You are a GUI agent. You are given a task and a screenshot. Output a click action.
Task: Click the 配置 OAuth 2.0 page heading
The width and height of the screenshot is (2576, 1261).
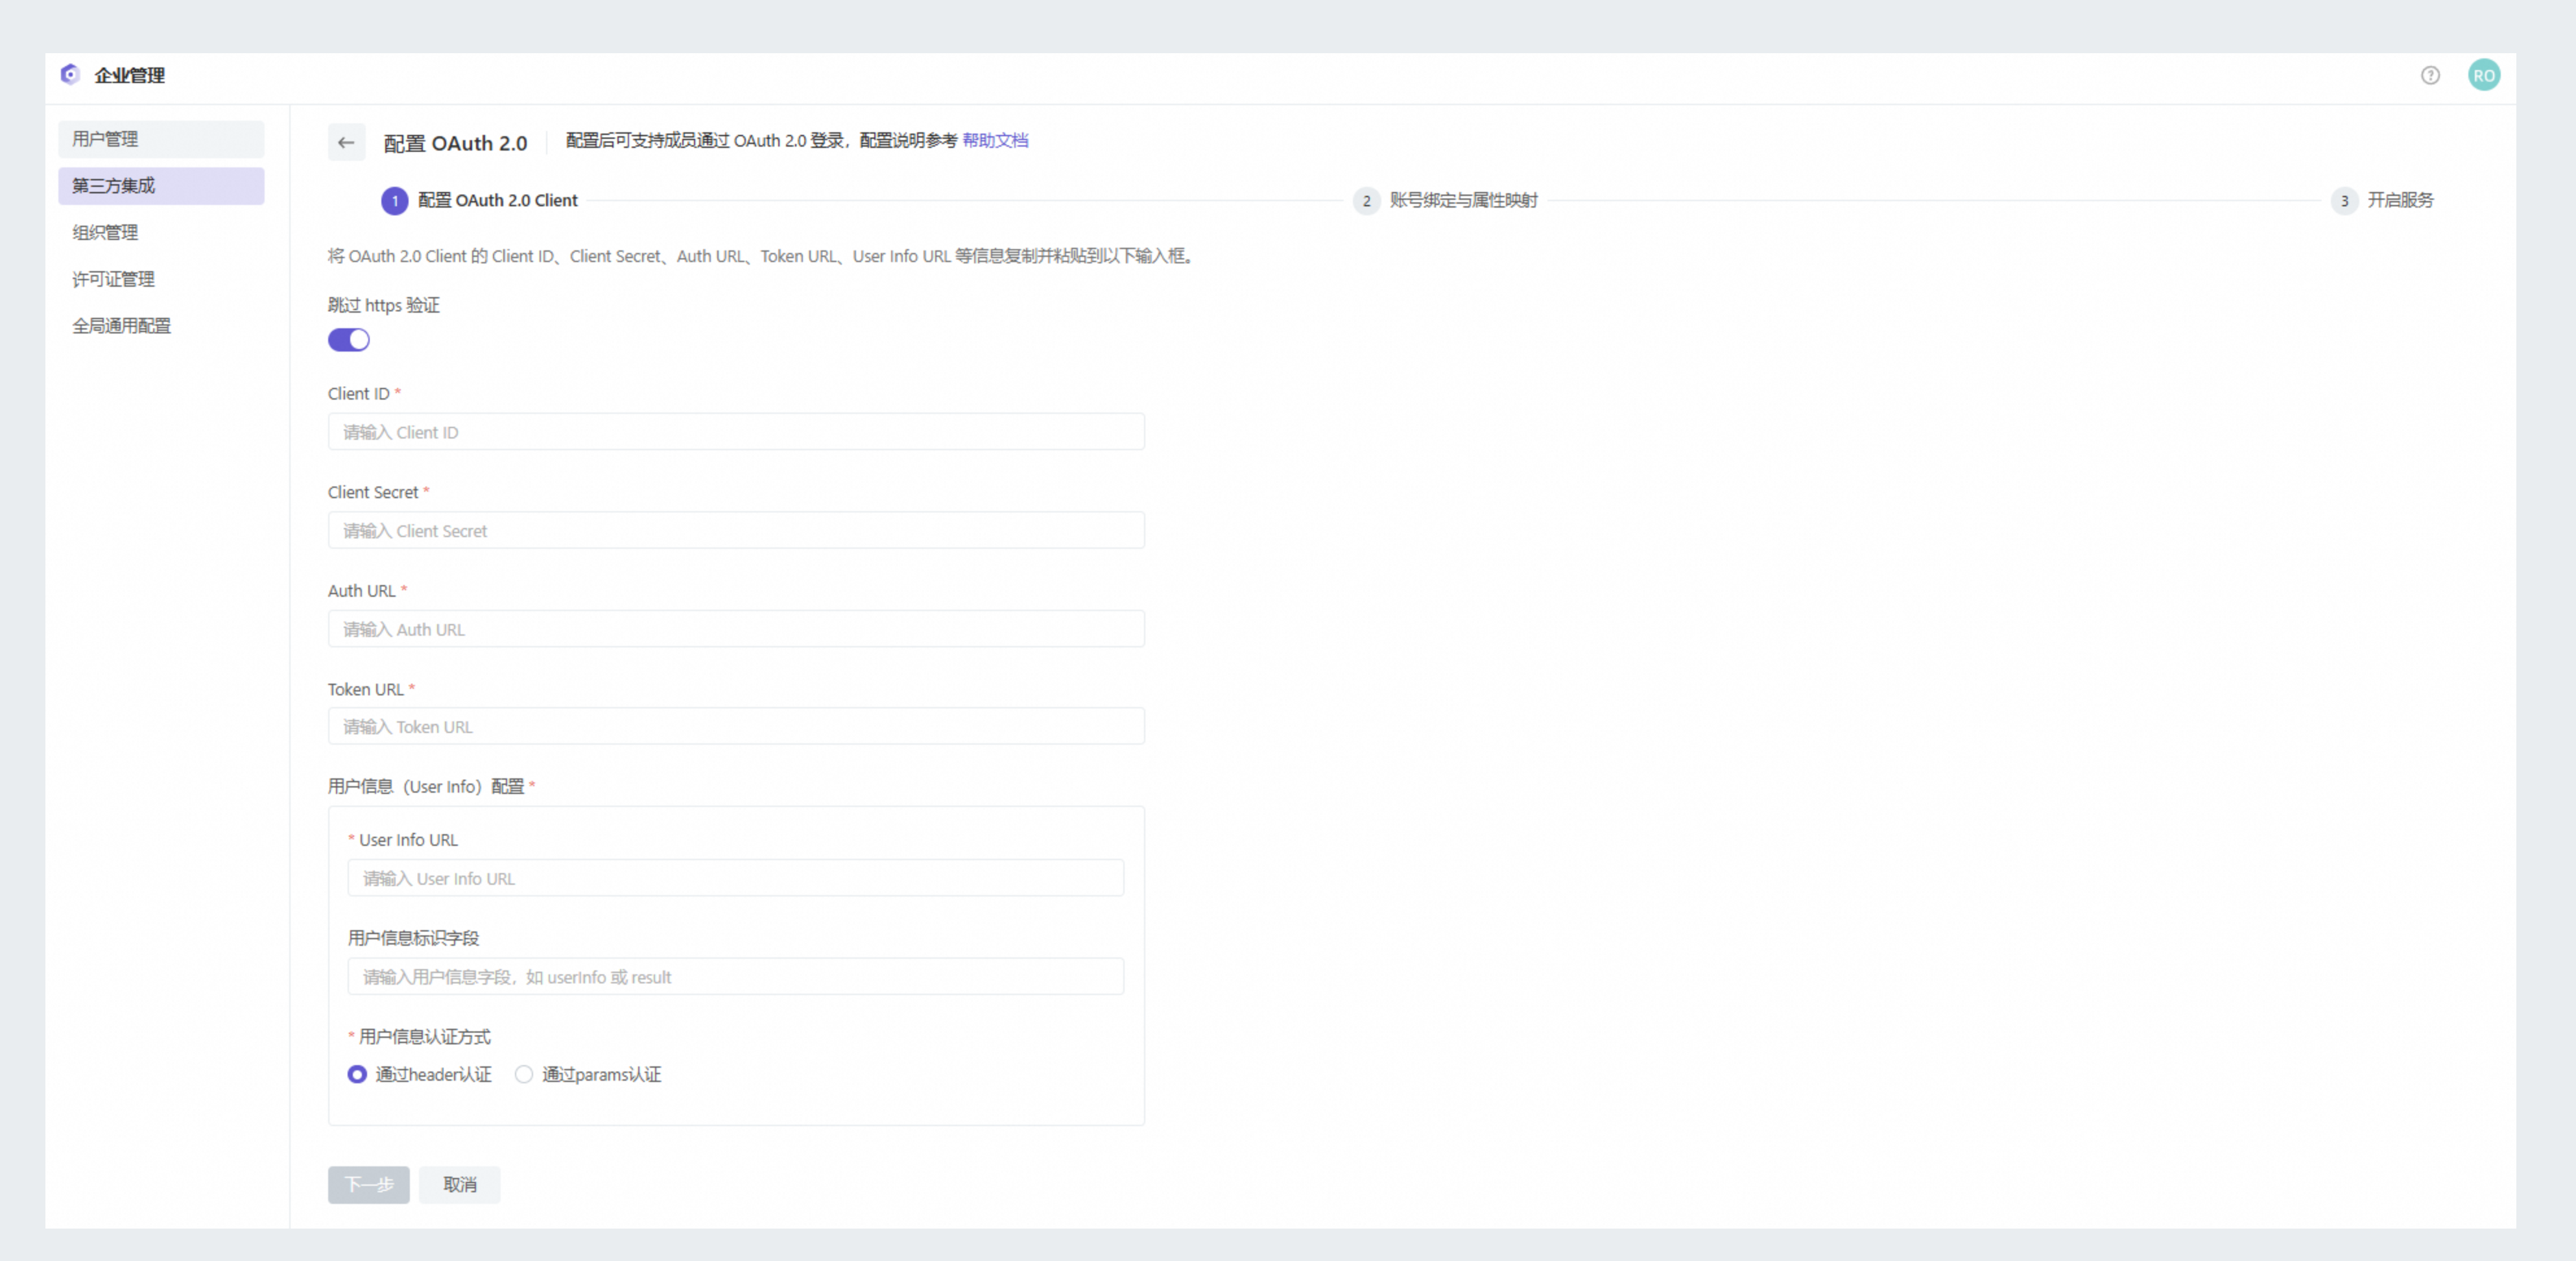455,143
